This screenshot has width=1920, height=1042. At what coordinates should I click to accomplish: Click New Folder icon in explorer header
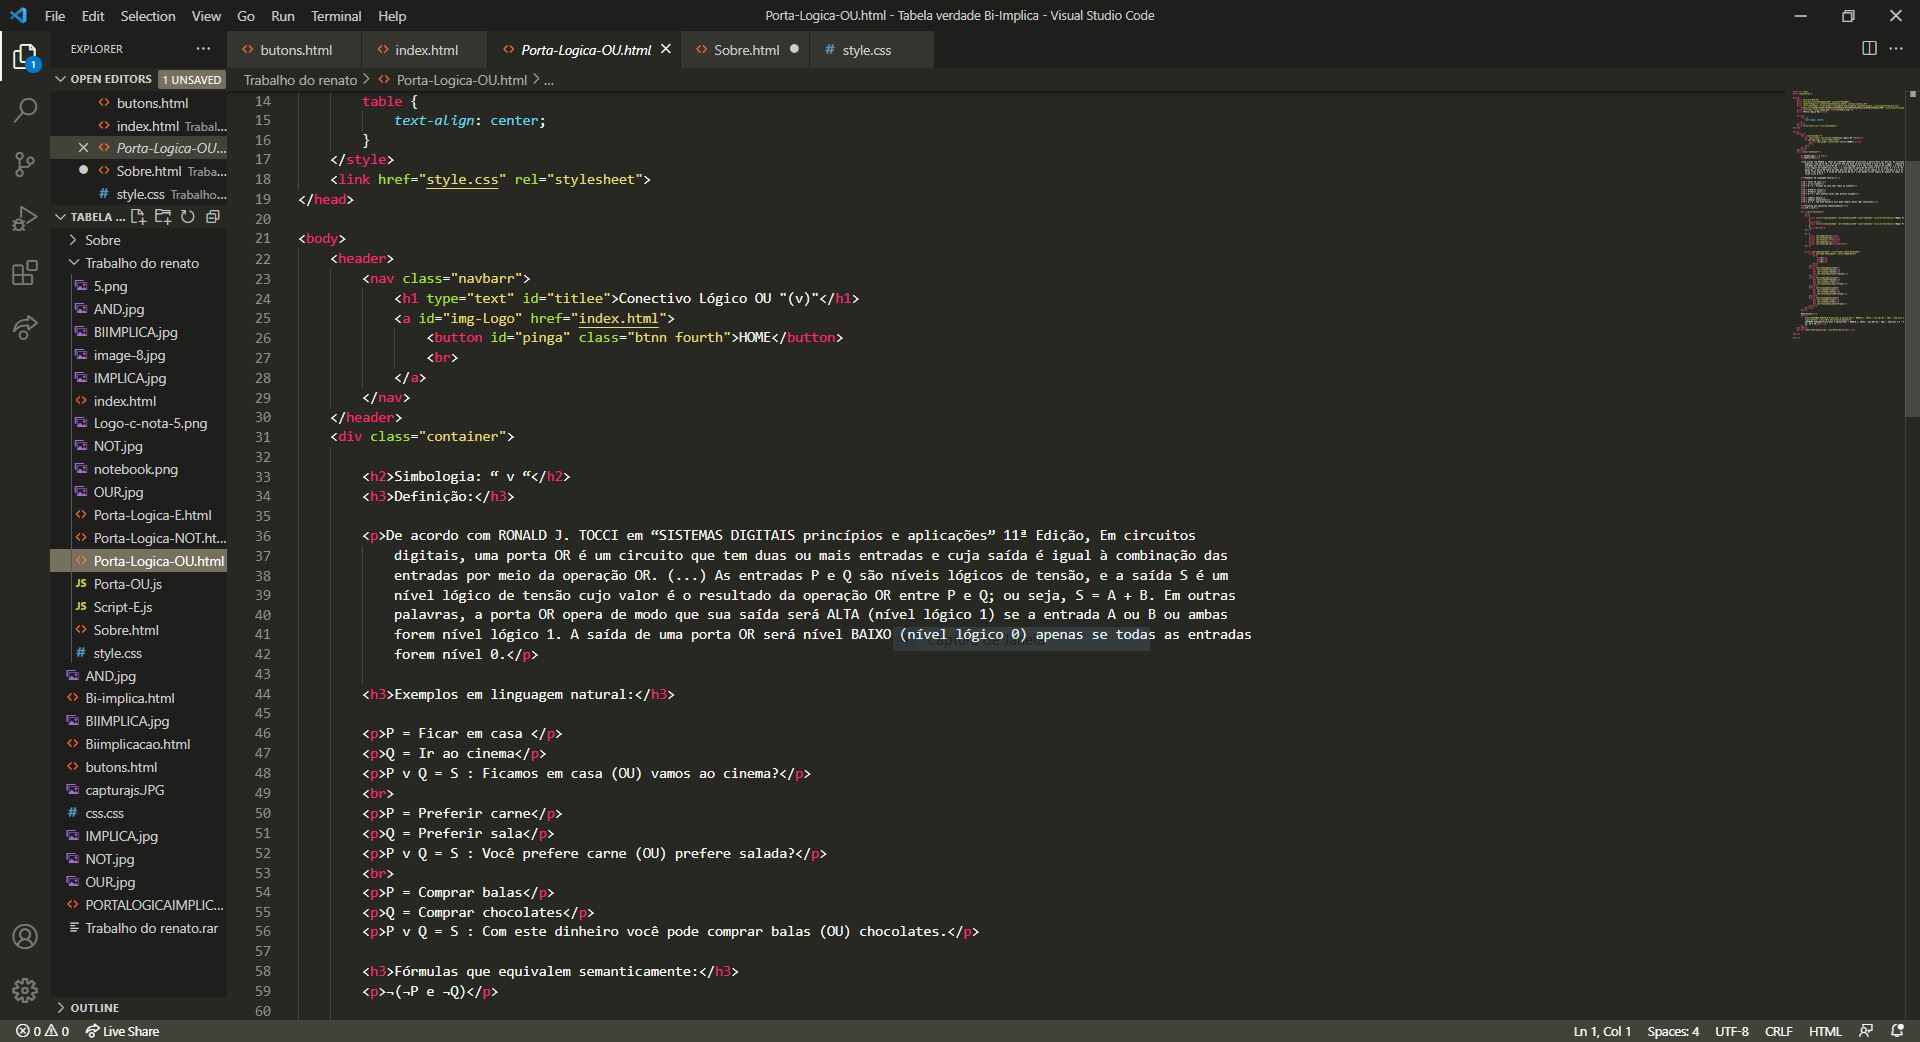tap(163, 217)
